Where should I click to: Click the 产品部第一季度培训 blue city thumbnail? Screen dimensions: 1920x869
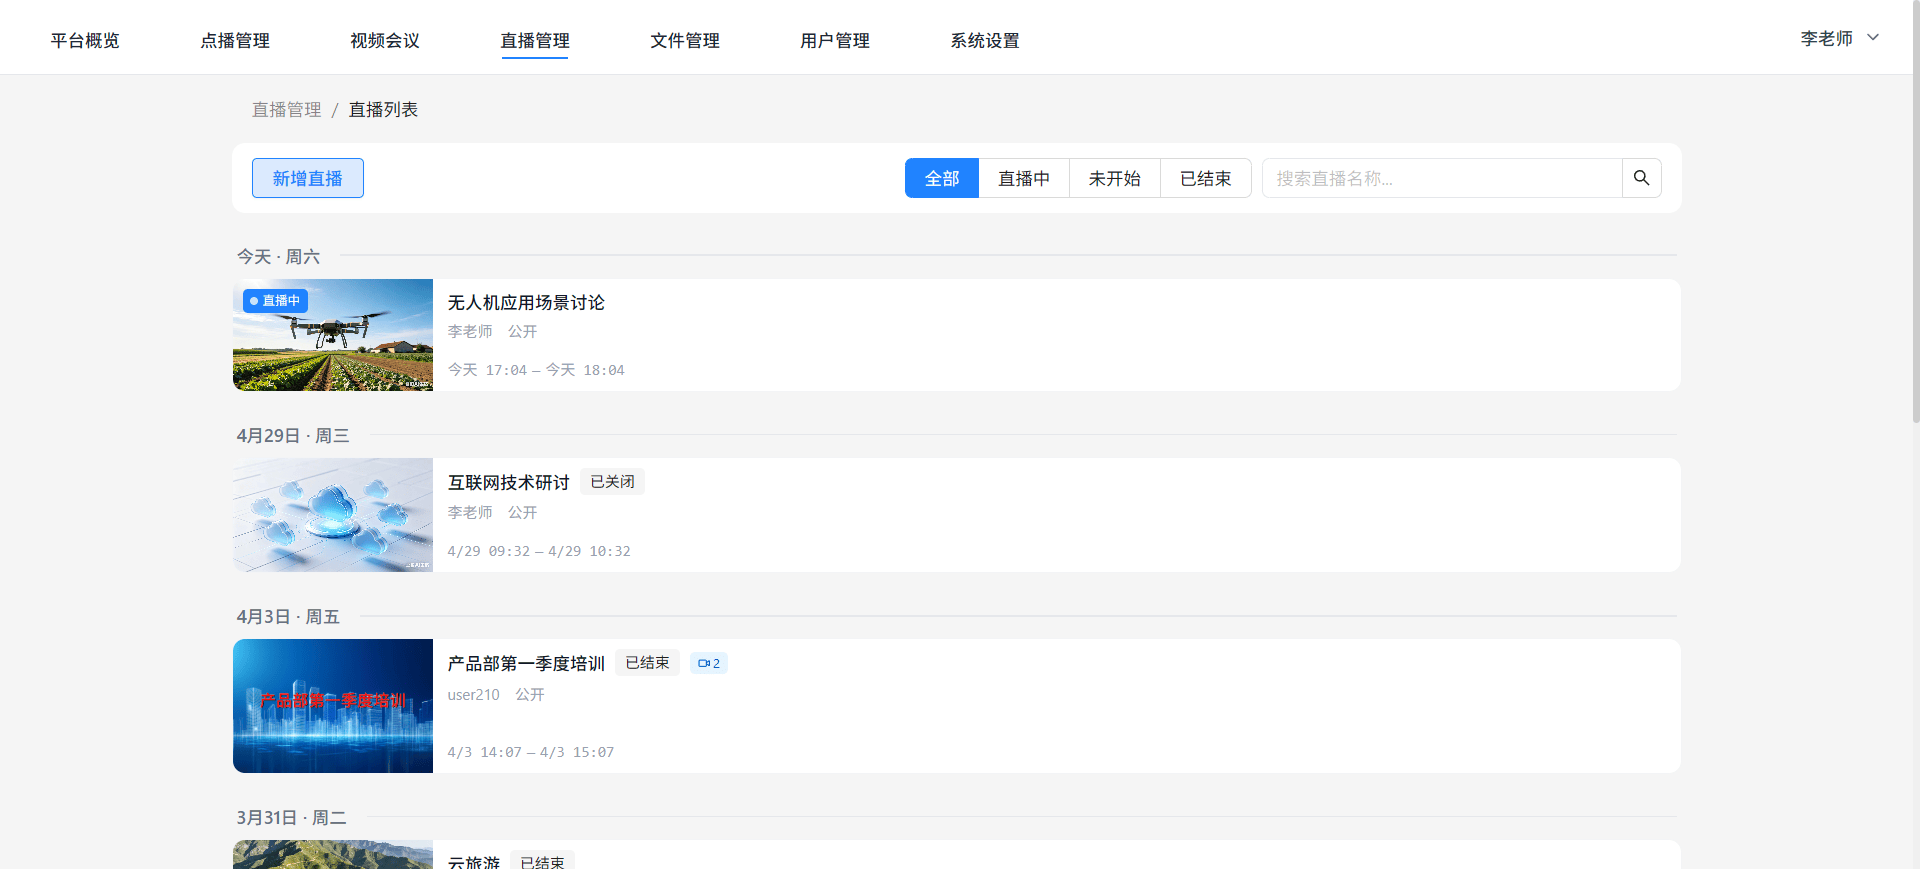pyautogui.click(x=333, y=706)
